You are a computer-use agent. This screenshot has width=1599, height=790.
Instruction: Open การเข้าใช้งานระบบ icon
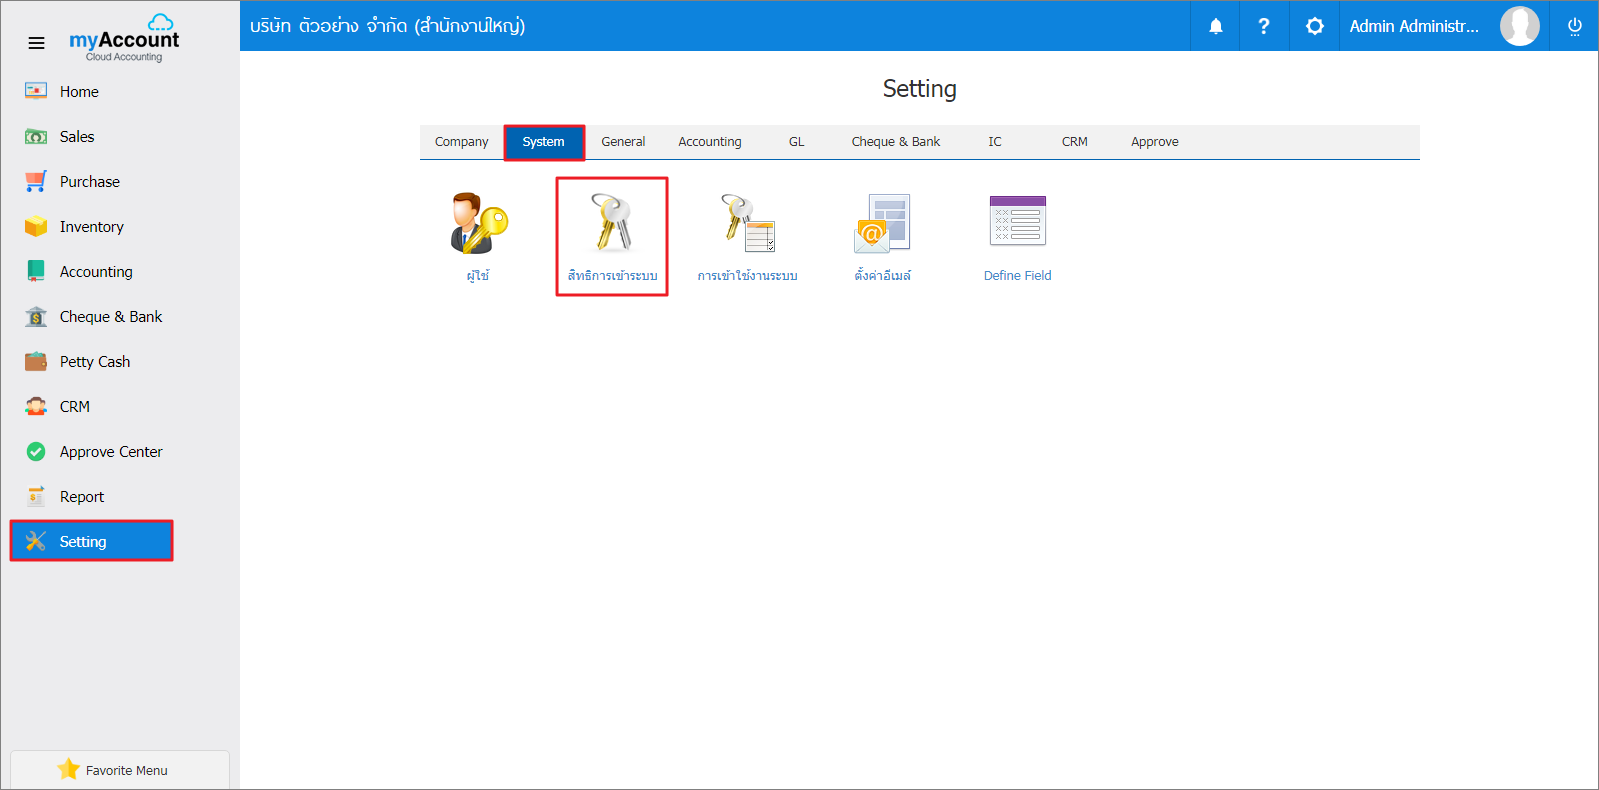pyautogui.click(x=748, y=223)
